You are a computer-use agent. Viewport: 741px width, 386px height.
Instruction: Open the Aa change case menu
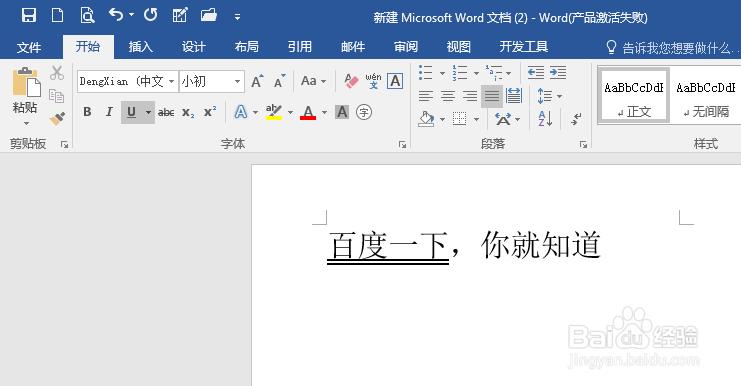click(x=313, y=81)
